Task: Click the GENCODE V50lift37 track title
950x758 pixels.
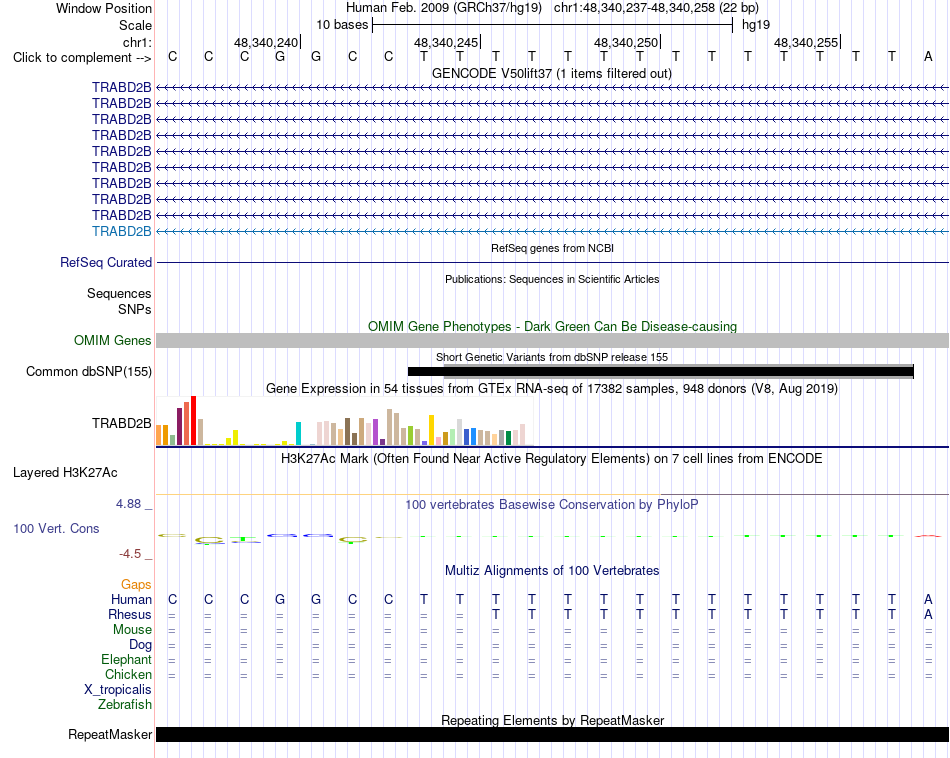Action: pos(552,74)
